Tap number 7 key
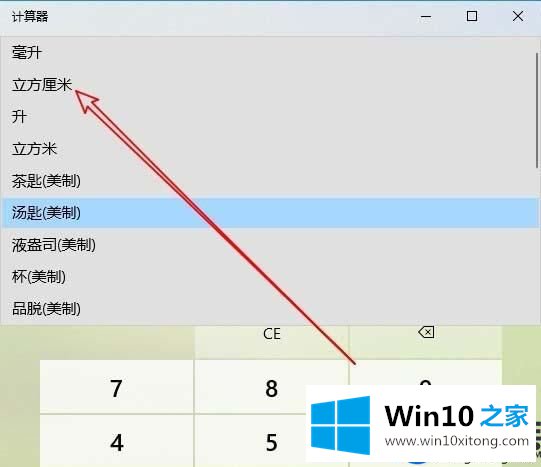541x467 pixels. (117, 388)
